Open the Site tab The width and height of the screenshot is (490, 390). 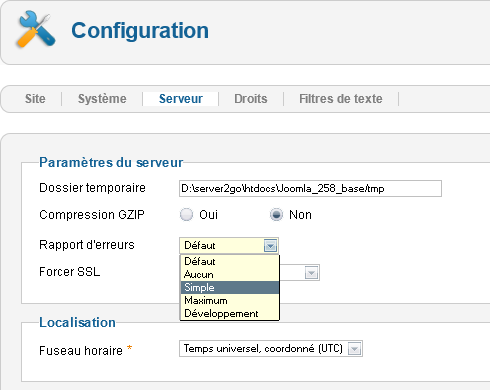click(x=35, y=99)
